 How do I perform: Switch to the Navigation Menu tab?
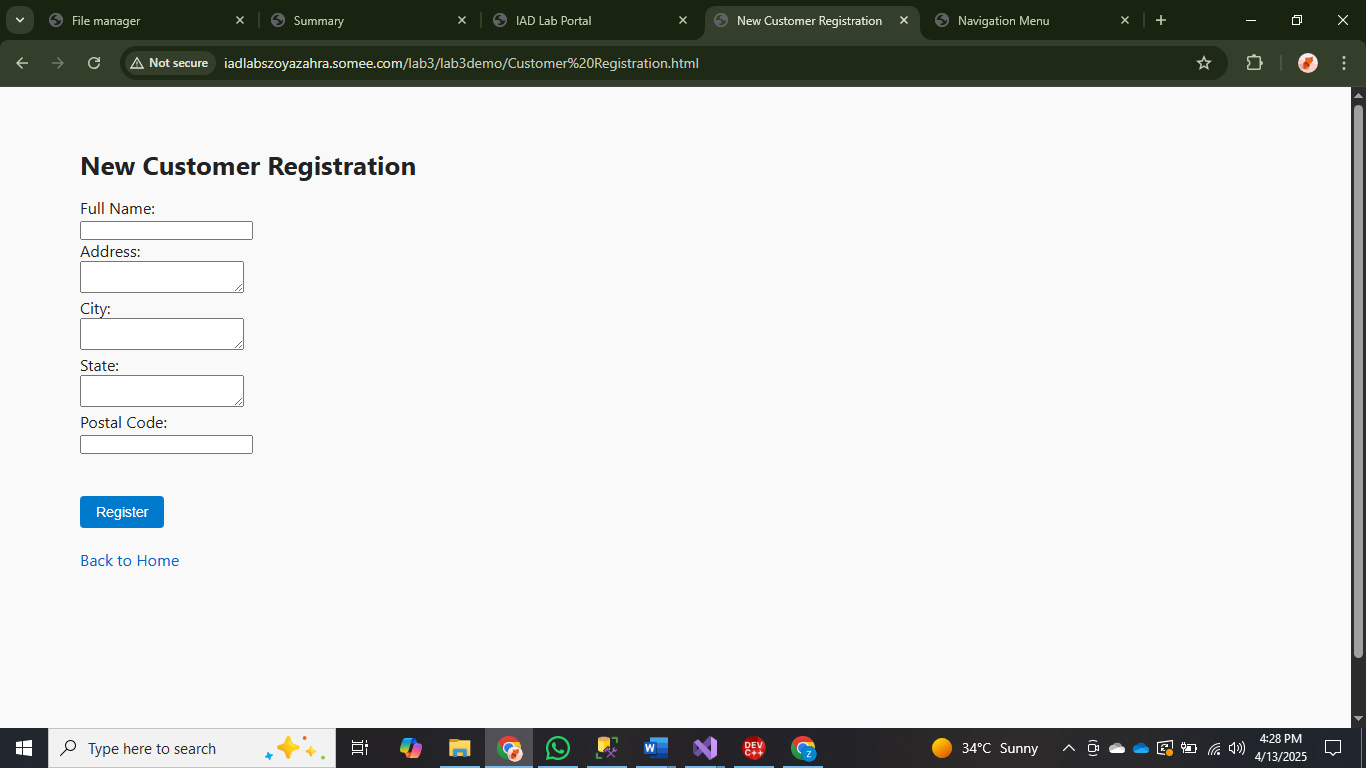point(1032,20)
